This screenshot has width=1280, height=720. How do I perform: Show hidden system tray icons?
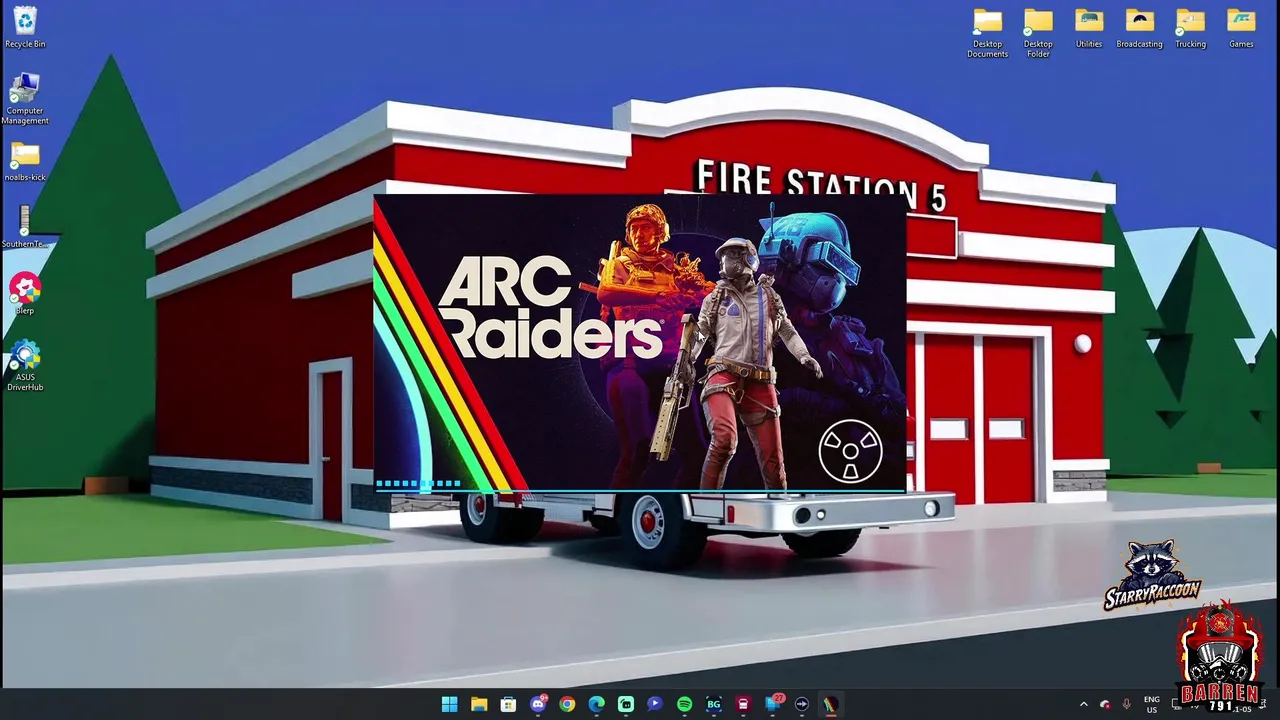pos(1083,704)
